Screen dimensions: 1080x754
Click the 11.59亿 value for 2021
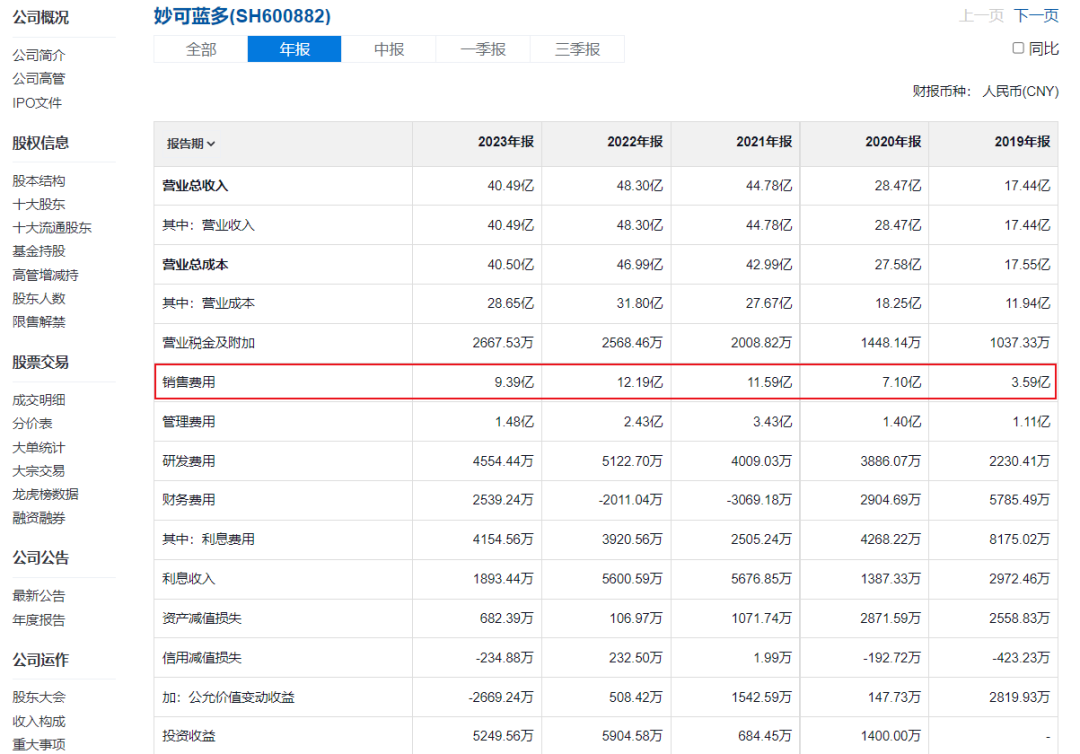coord(769,382)
